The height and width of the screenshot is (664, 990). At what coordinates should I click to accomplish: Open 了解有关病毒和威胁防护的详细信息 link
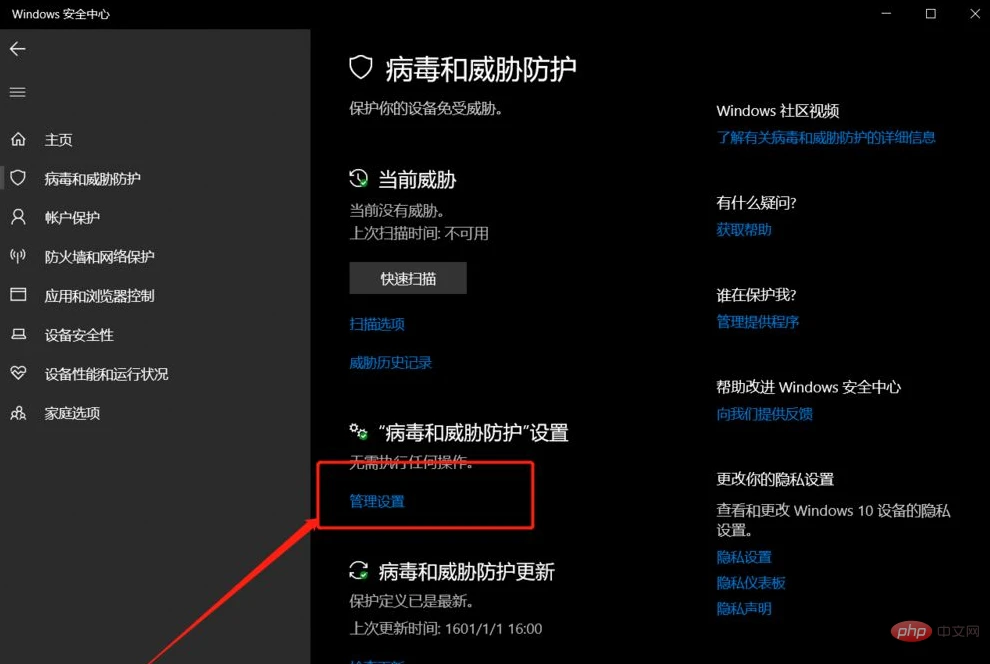(x=826, y=137)
